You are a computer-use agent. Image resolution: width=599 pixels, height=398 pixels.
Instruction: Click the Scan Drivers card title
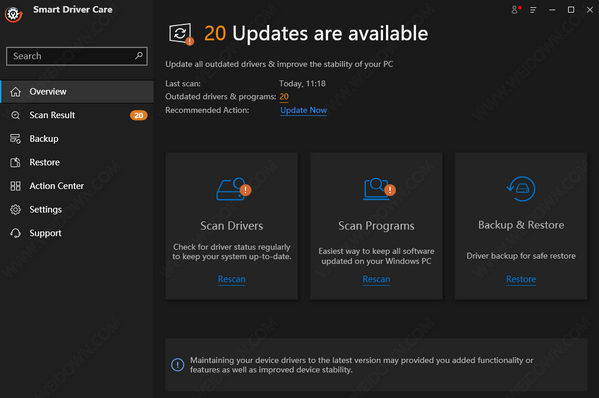[232, 226]
